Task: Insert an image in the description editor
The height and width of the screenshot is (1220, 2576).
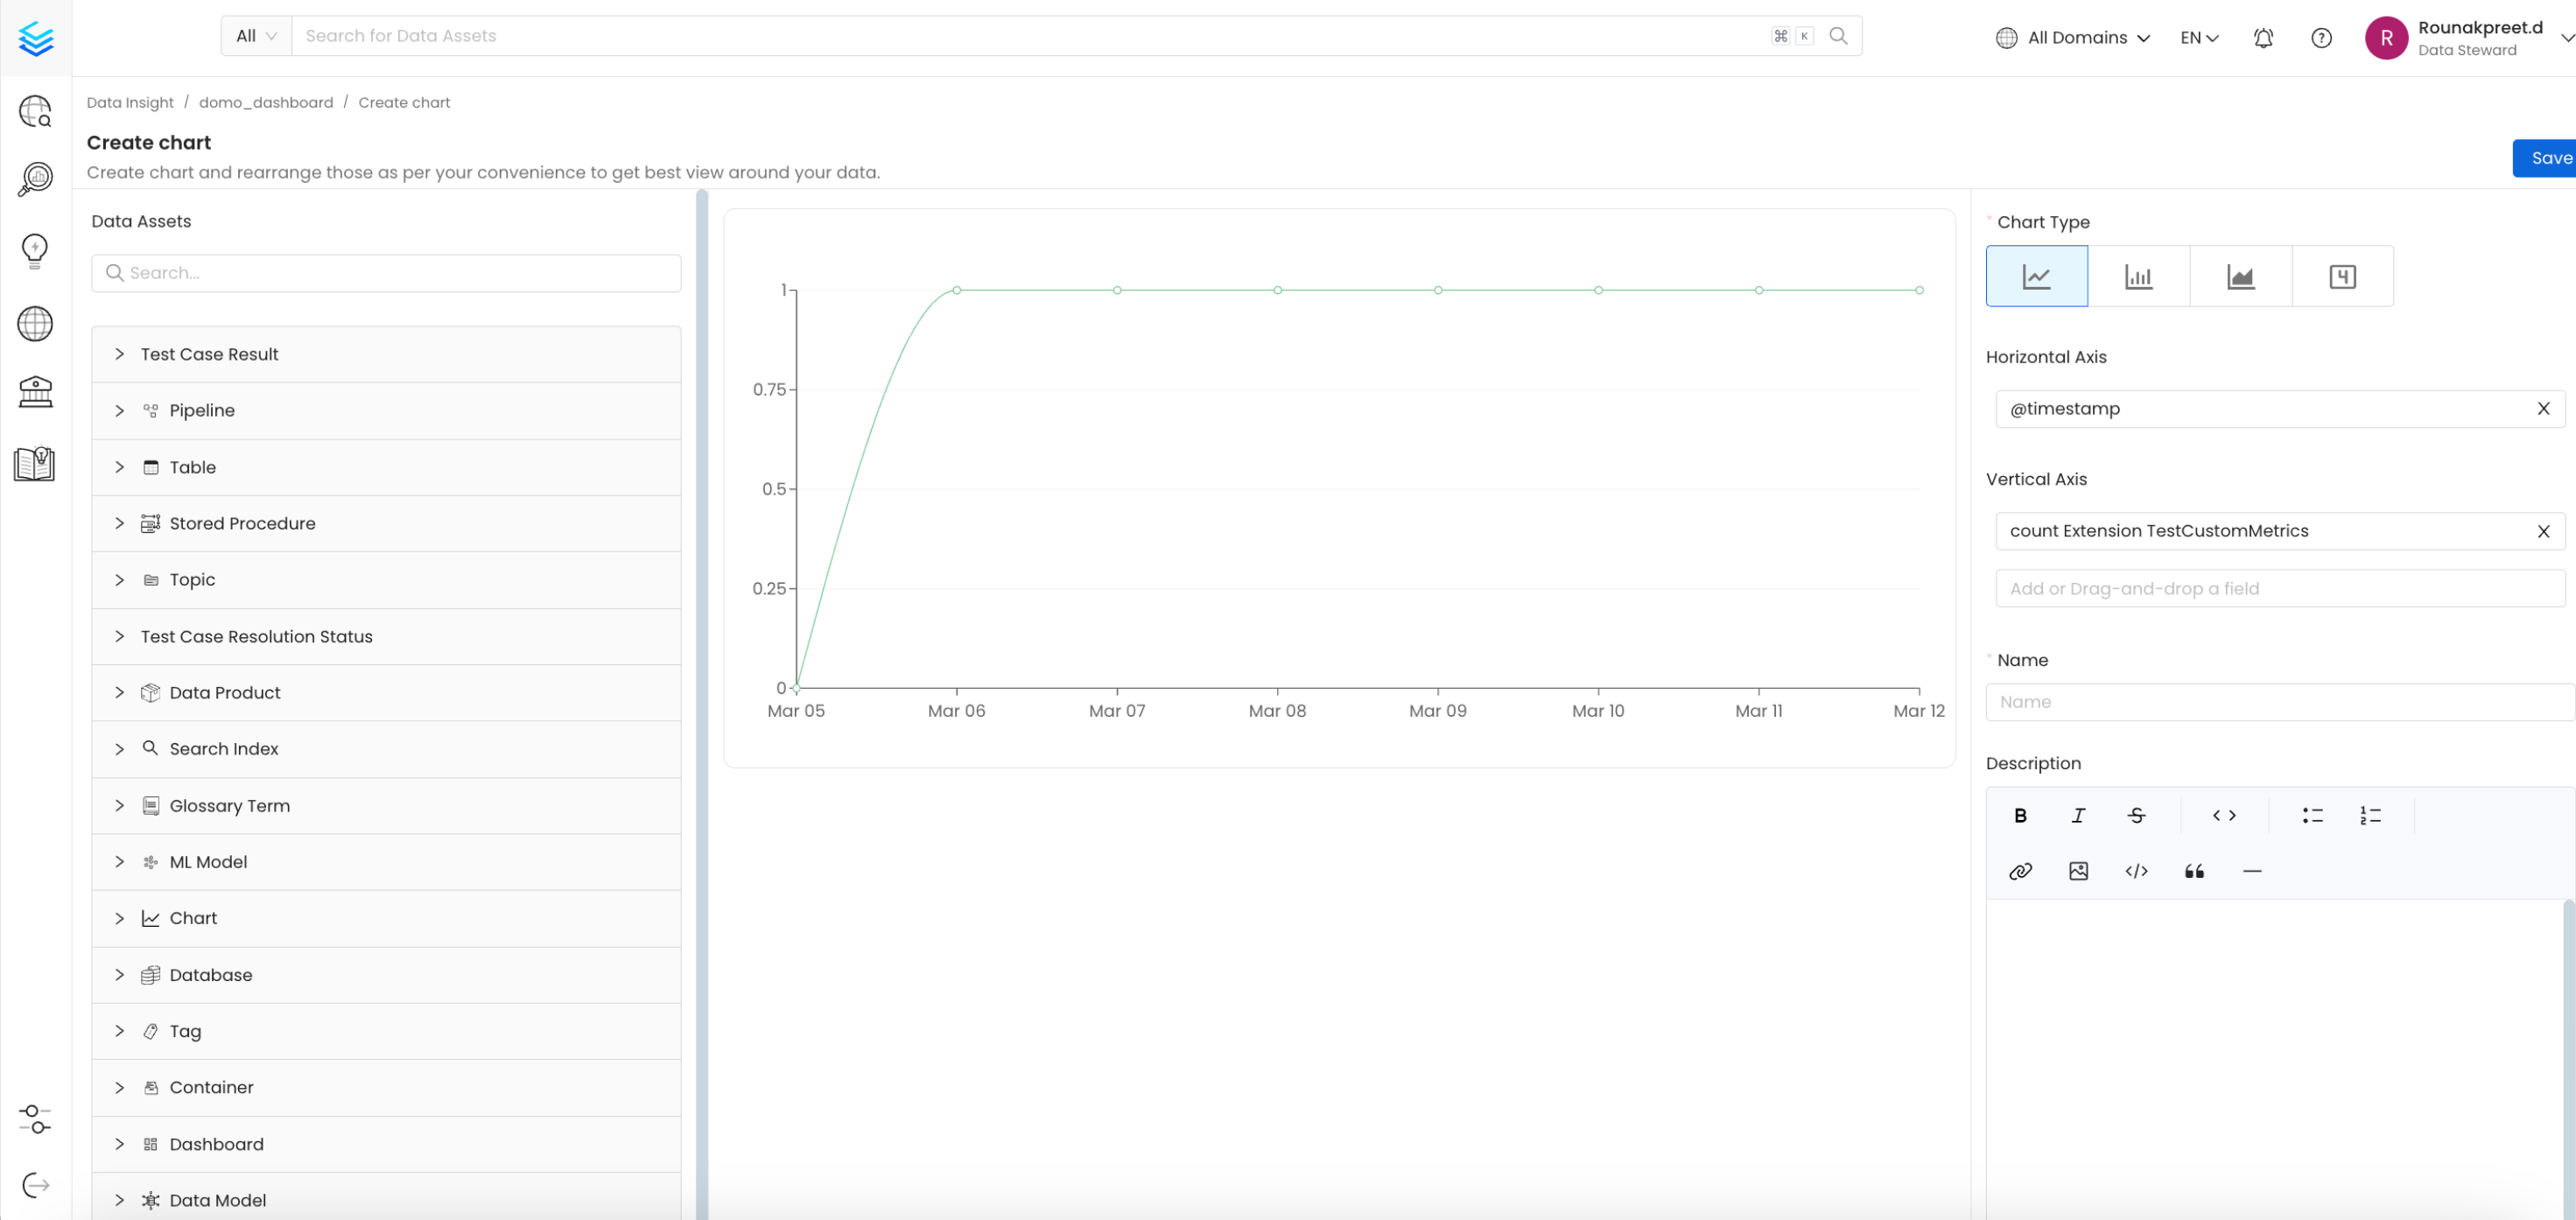Action: pos(2078,870)
